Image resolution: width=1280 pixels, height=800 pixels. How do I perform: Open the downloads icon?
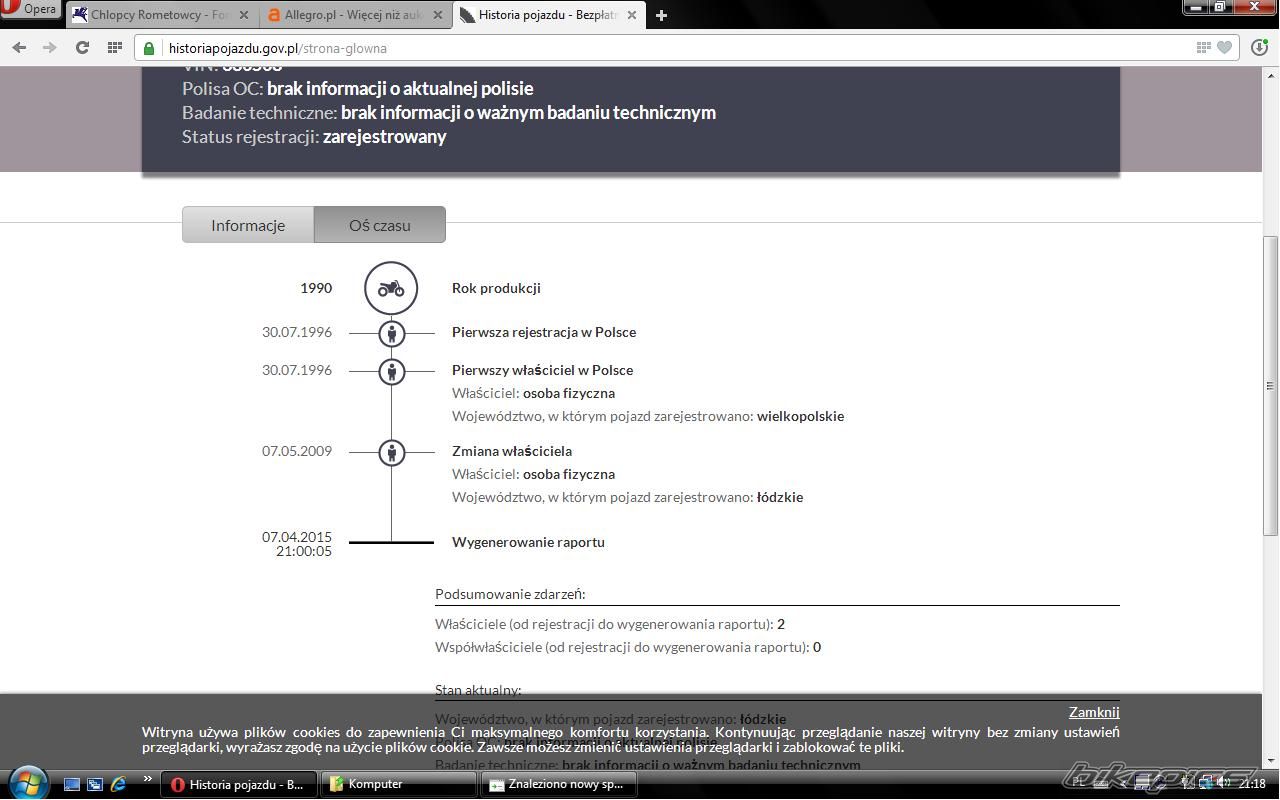click(1259, 47)
